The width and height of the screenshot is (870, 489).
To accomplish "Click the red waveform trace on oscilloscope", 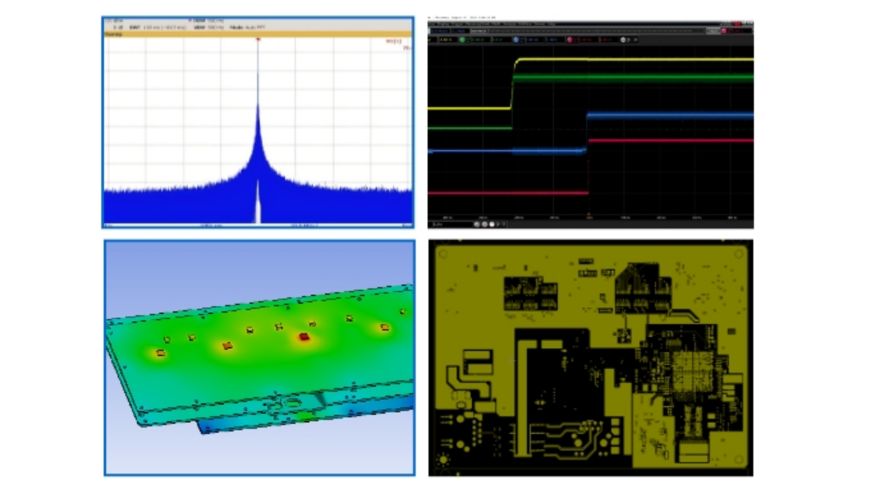I will [670, 140].
